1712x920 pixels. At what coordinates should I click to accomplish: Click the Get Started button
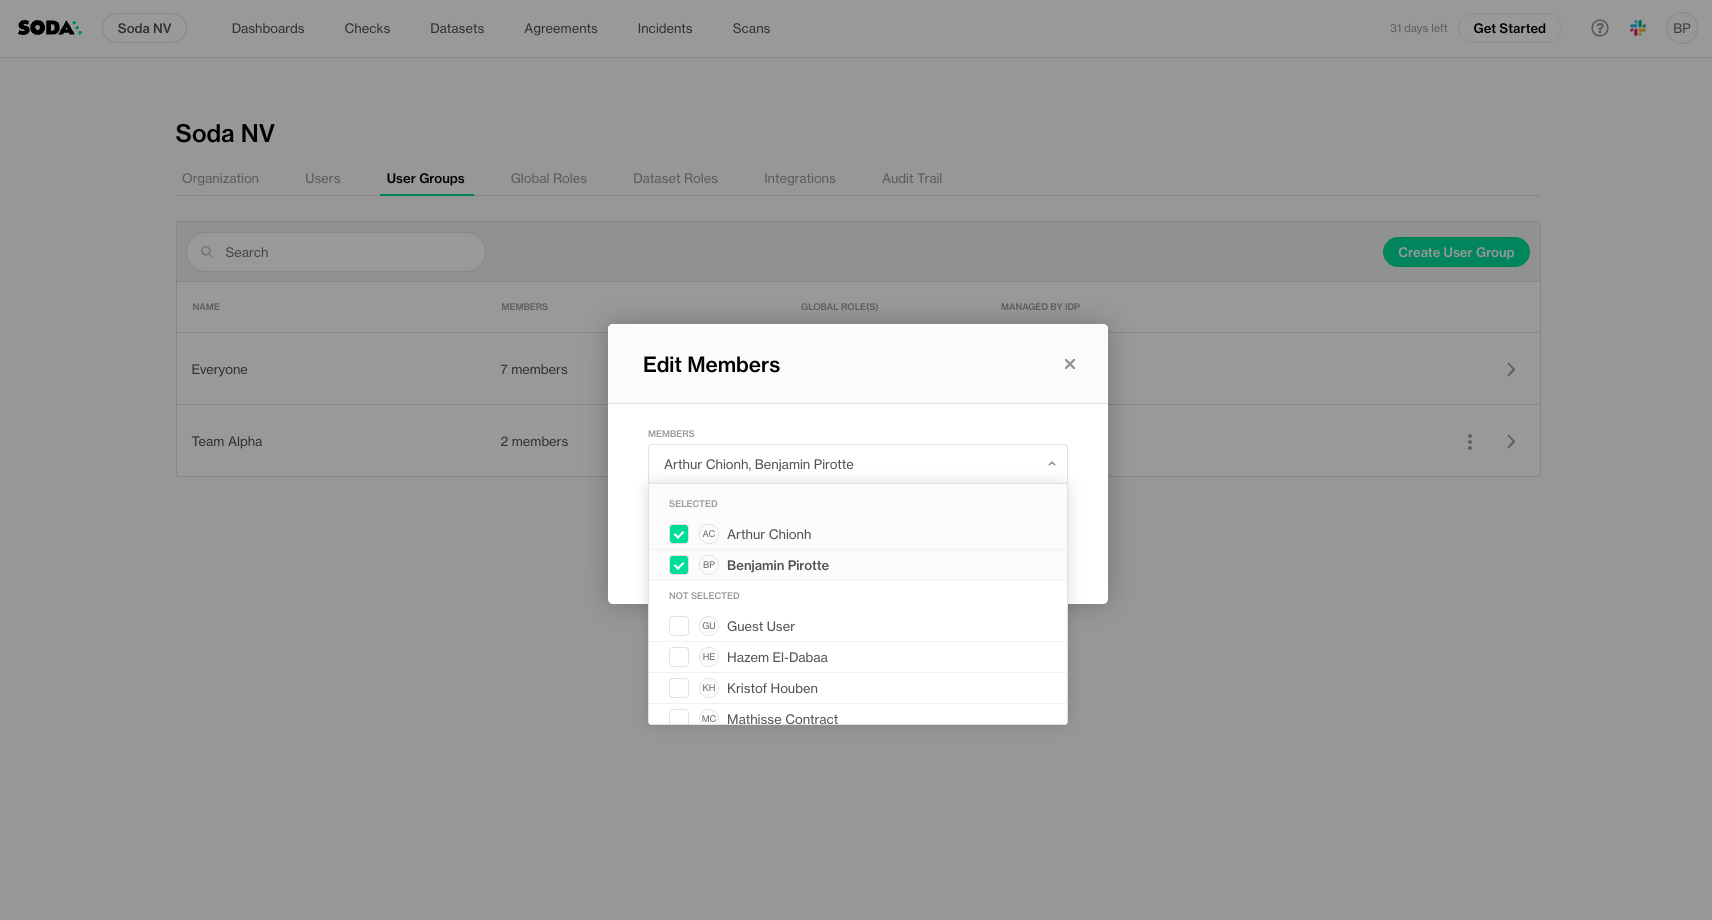[x=1509, y=28]
